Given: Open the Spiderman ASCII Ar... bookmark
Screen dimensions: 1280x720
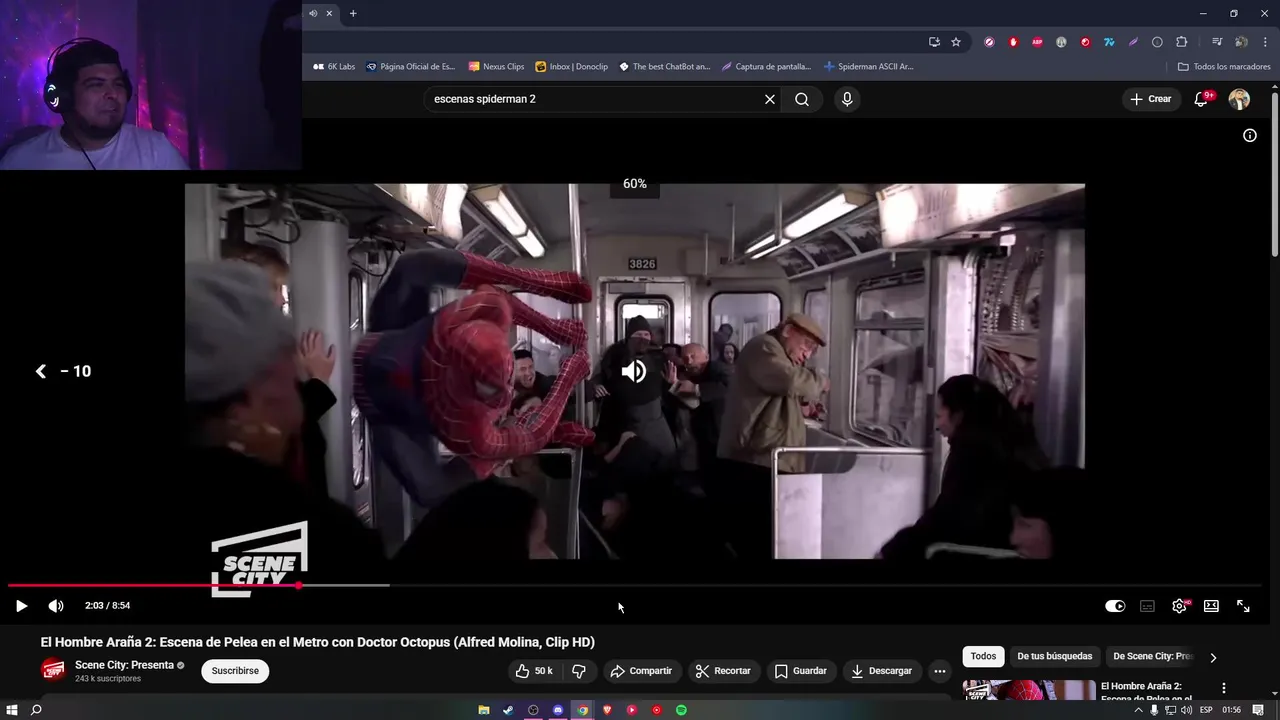Looking at the screenshot, I should pos(868,67).
